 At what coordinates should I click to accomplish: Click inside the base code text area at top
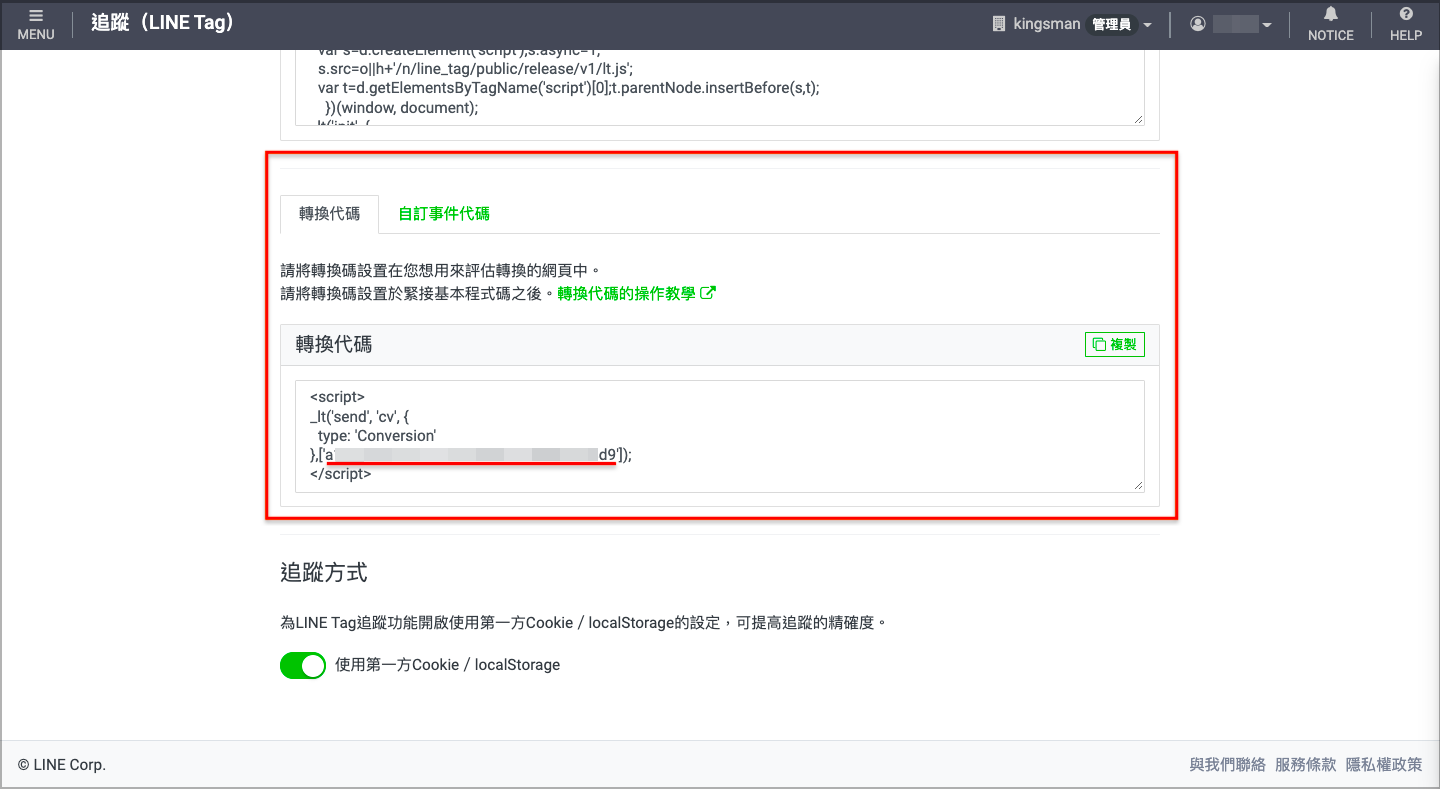[720, 88]
